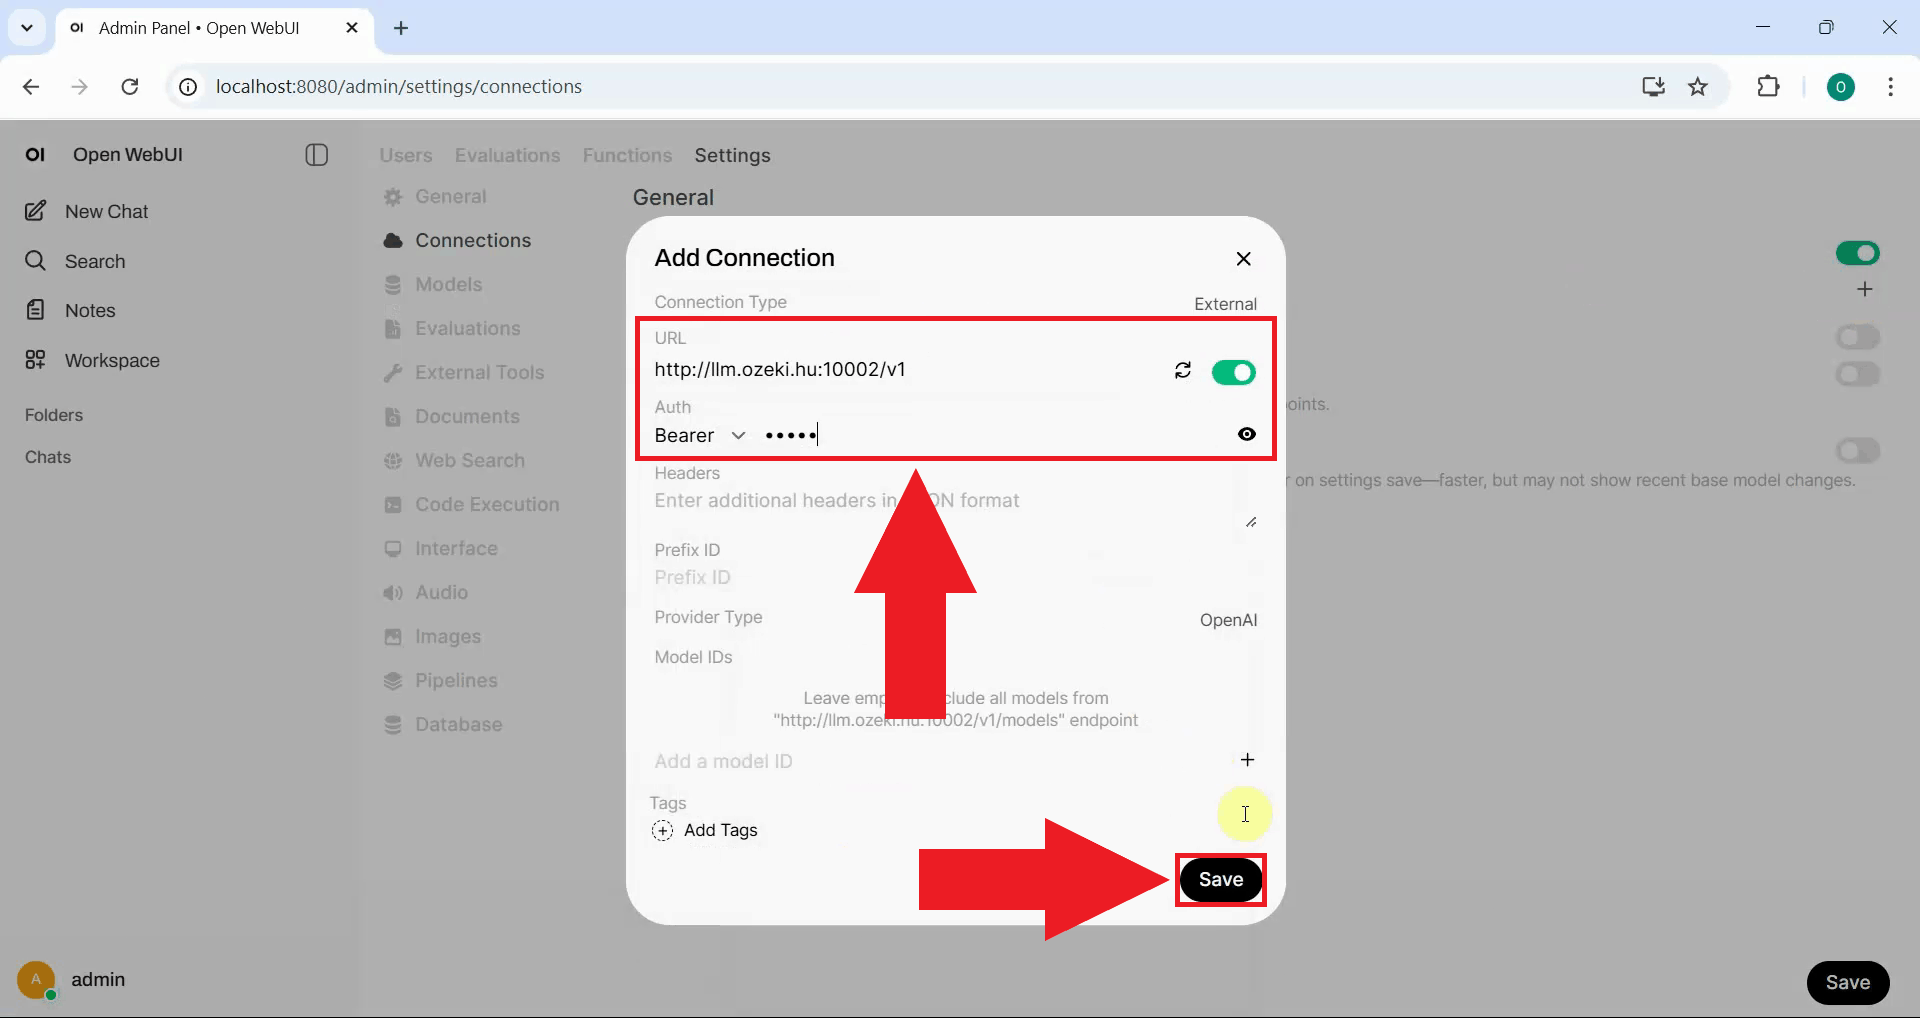Open the Connections settings section

473,240
